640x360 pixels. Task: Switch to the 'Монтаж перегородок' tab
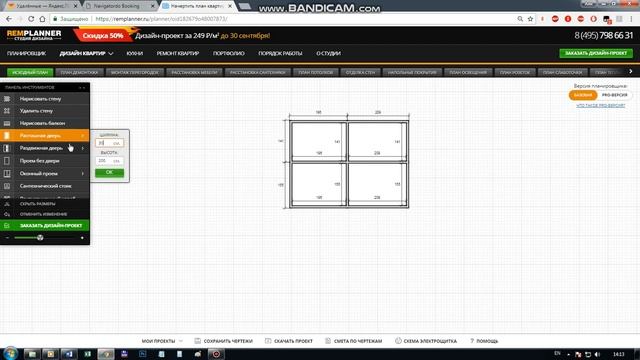click(x=135, y=72)
